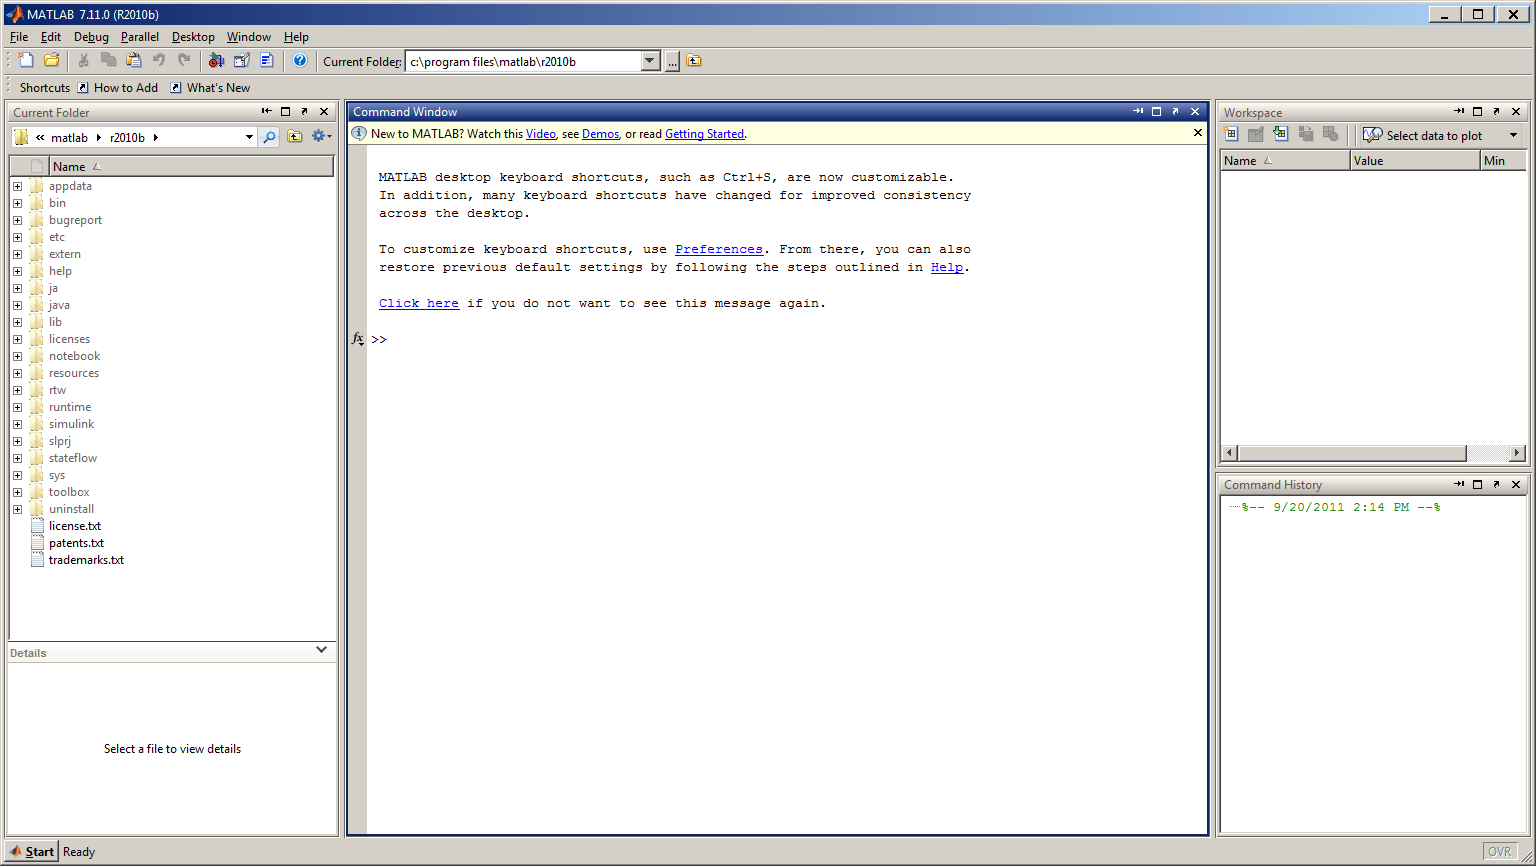Screen dimensions: 1536x866
Task: Open GUIDE from the toolbar icon
Action: click(241, 61)
